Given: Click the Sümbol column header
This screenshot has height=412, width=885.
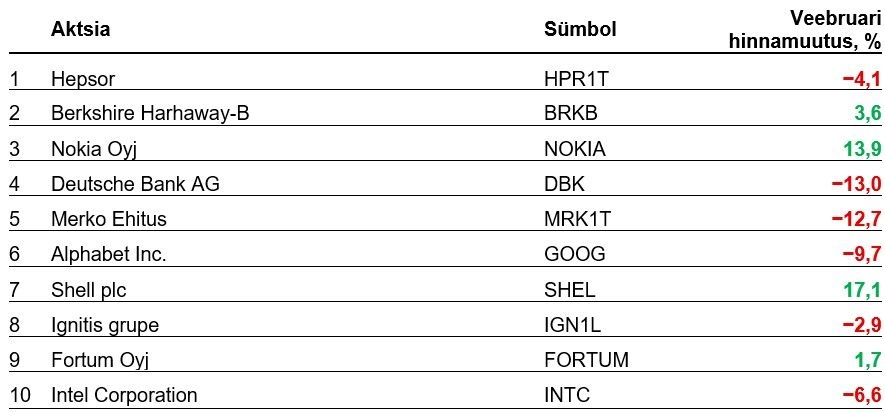Looking at the screenshot, I should [x=579, y=29].
